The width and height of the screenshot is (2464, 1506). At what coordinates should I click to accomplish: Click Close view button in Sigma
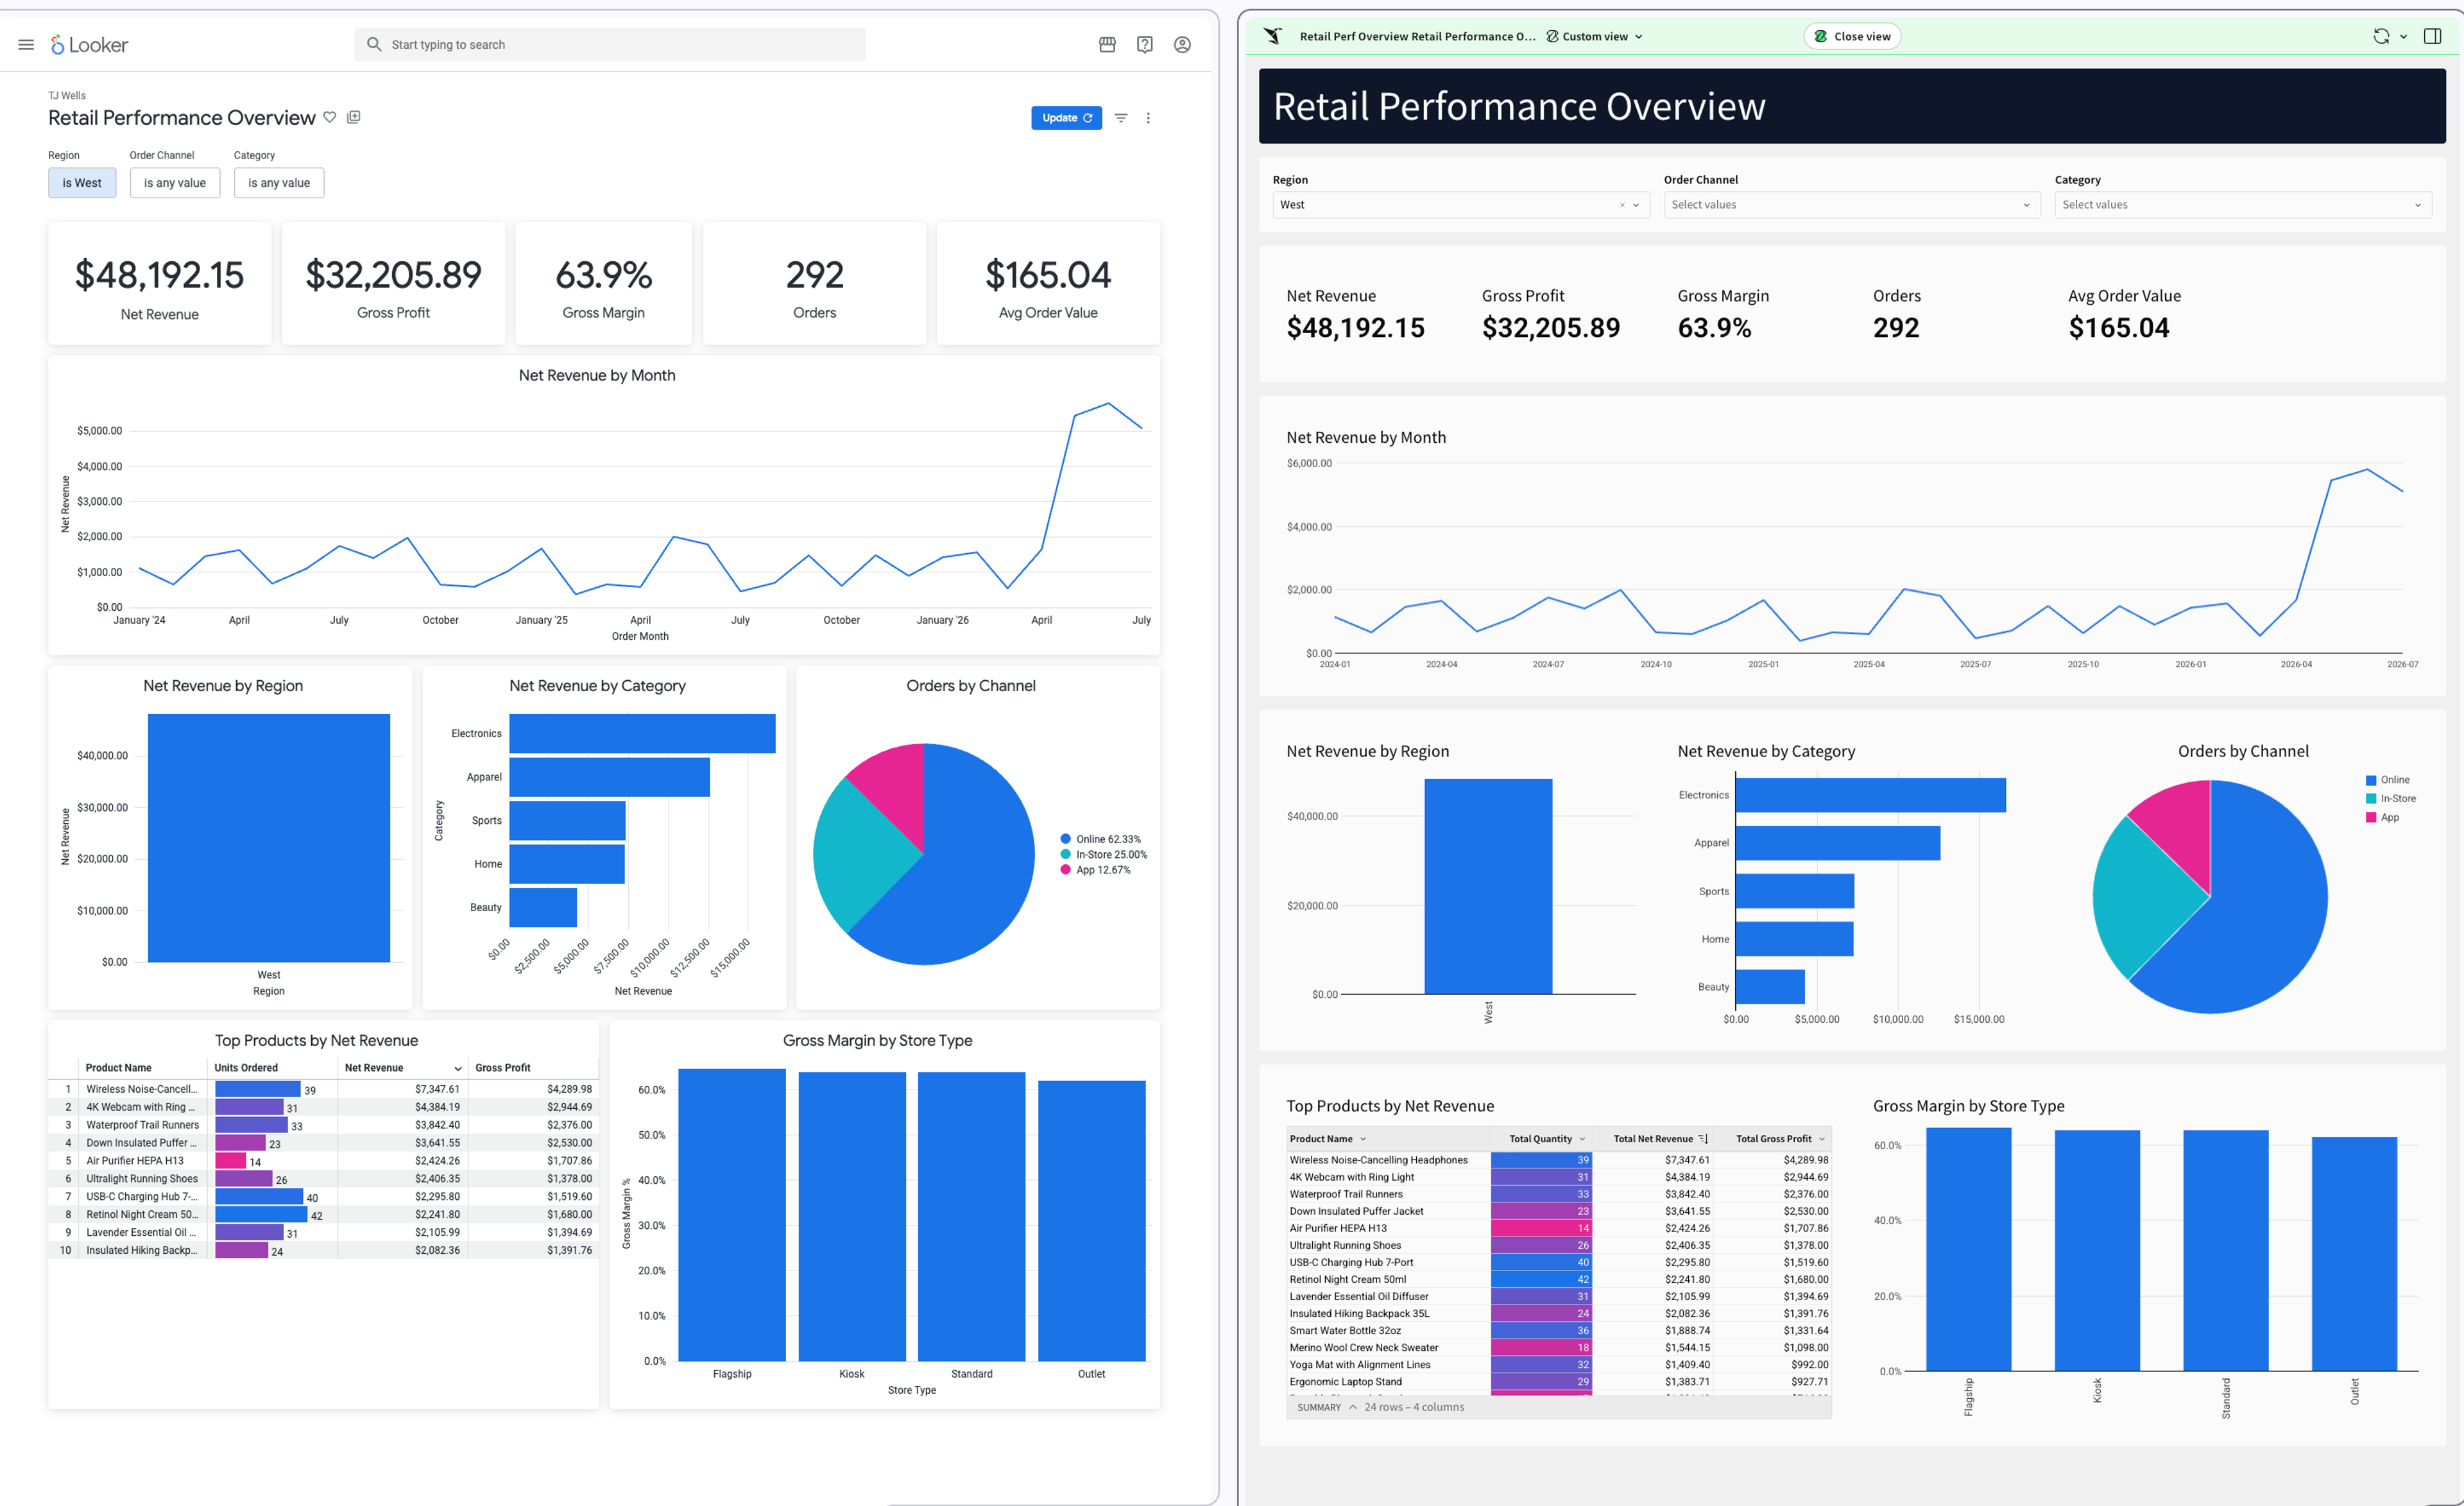(1852, 36)
